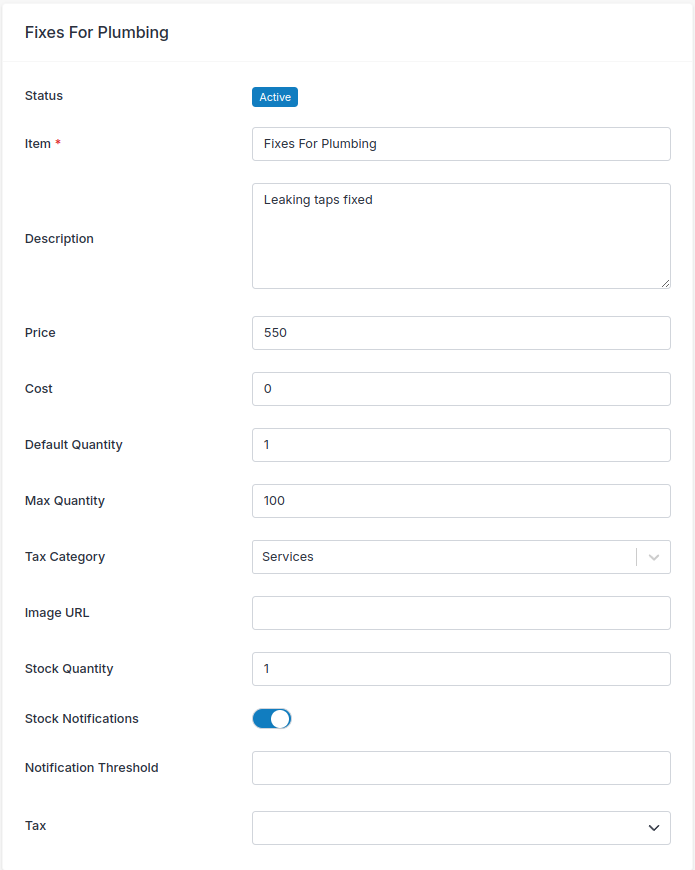Click the Stock Notifications label text

click(x=82, y=719)
